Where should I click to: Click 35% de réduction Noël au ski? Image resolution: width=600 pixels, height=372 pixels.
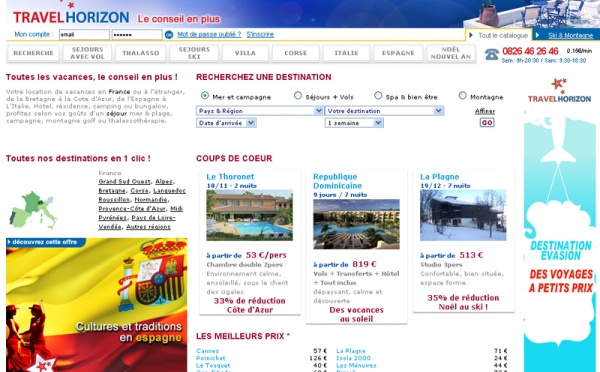pyautogui.click(x=463, y=302)
